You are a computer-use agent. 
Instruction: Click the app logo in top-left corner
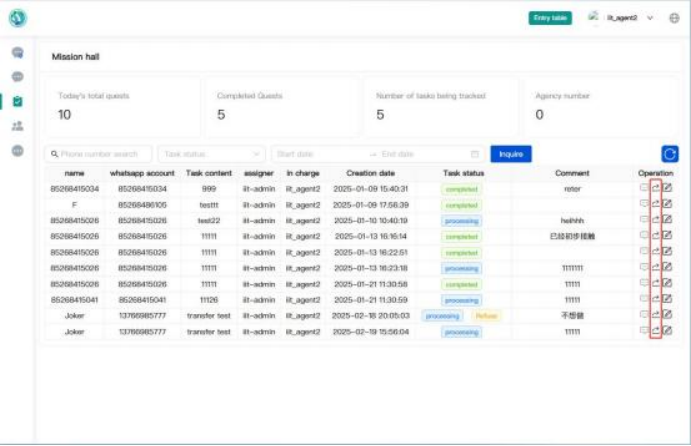coord(18,18)
